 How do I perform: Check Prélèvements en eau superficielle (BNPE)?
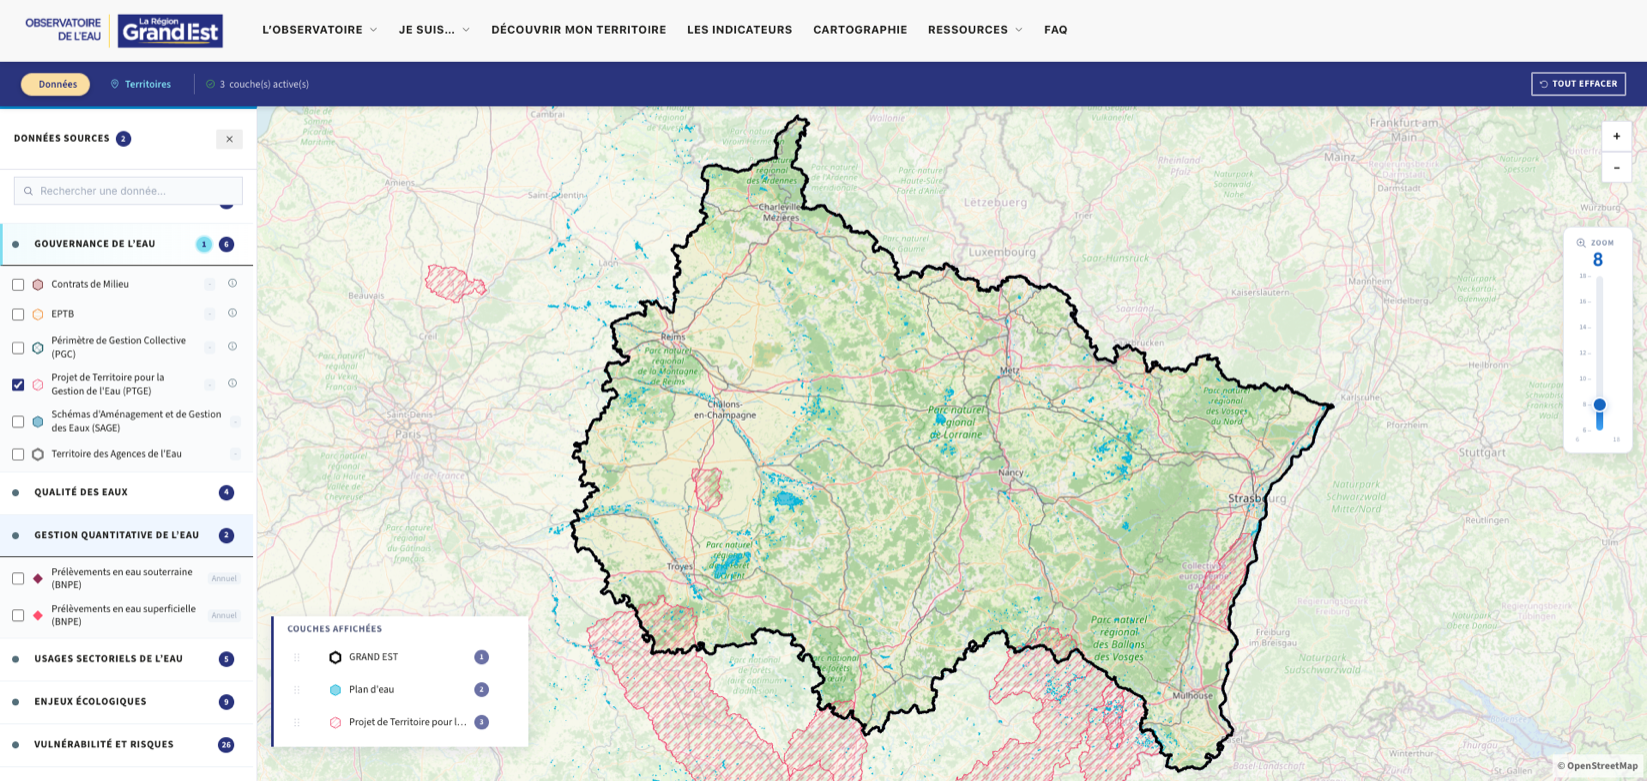18,615
